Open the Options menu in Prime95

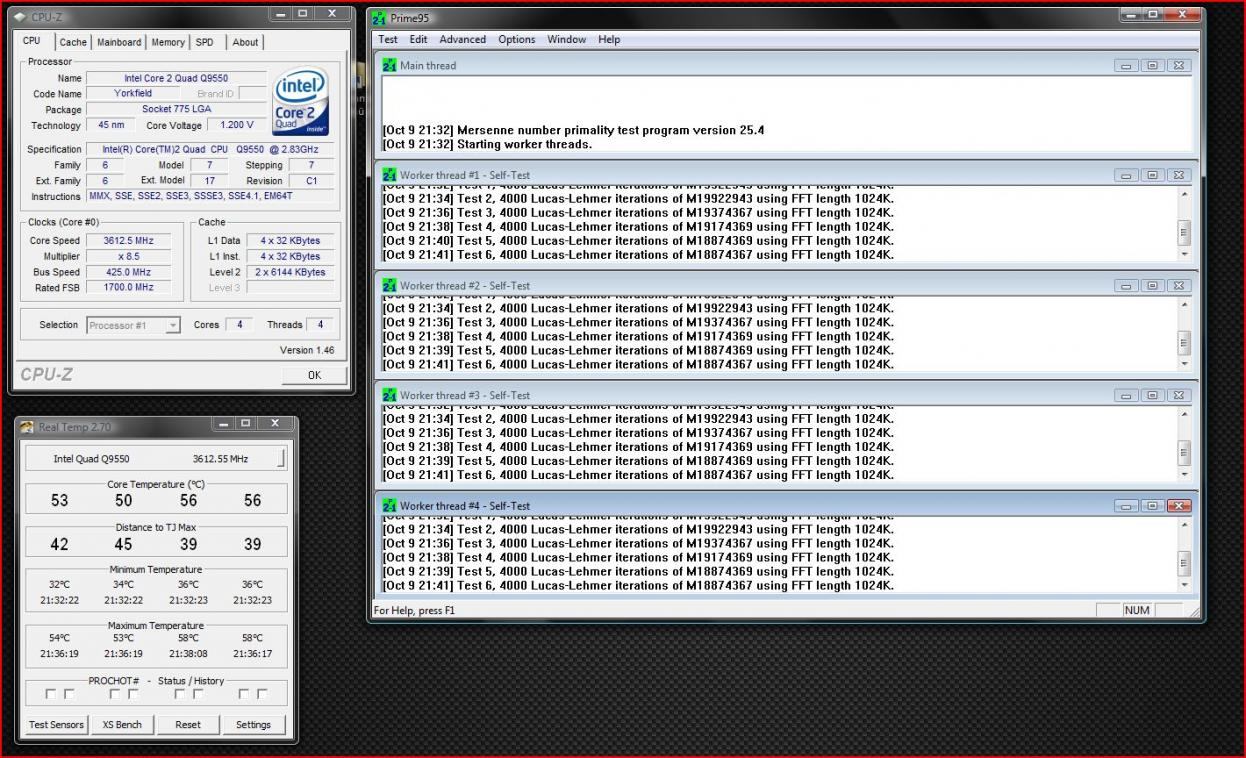[517, 39]
